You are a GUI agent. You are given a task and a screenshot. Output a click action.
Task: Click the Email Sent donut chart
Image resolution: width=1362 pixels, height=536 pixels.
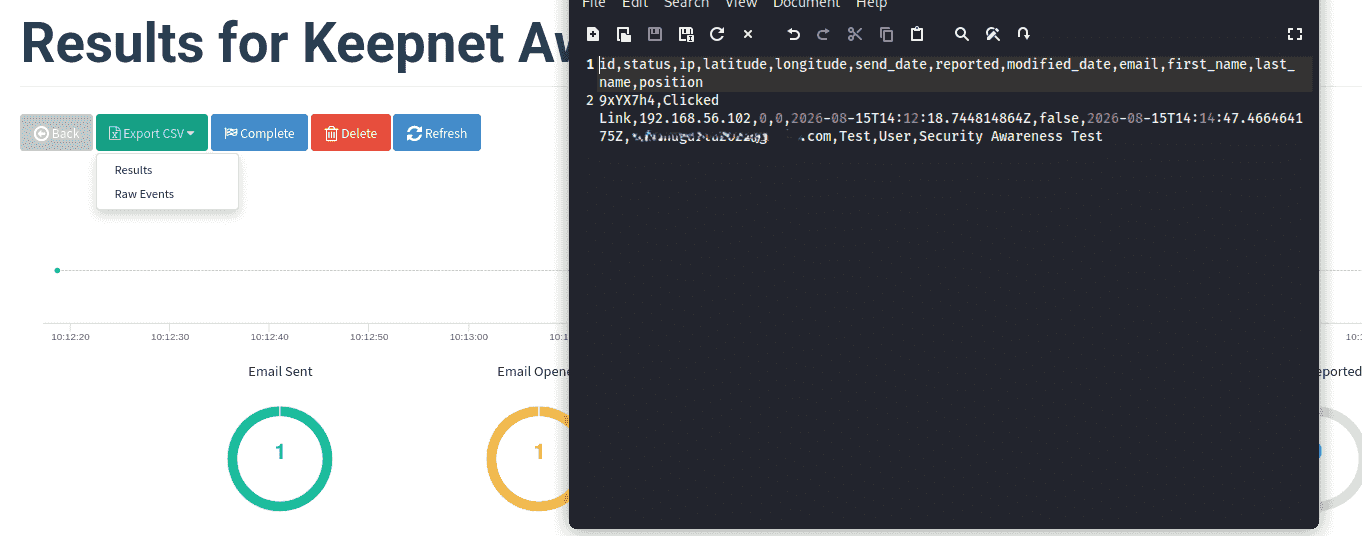tap(280, 459)
